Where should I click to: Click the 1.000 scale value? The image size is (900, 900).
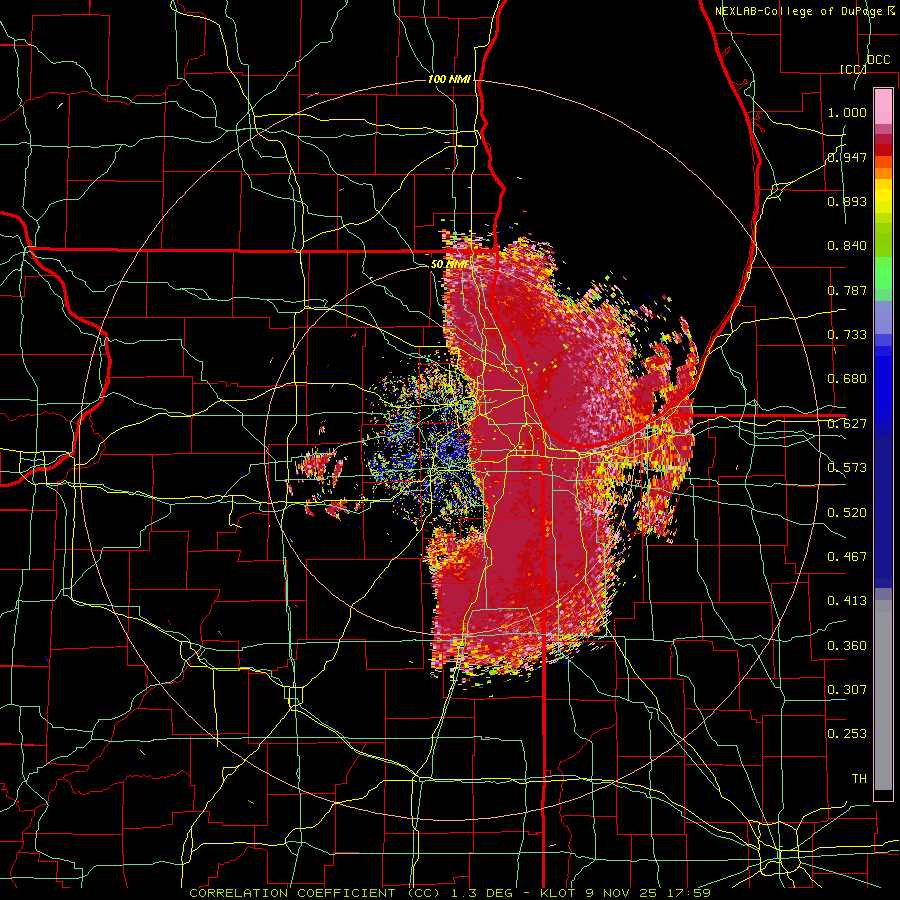(x=847, y=112)
